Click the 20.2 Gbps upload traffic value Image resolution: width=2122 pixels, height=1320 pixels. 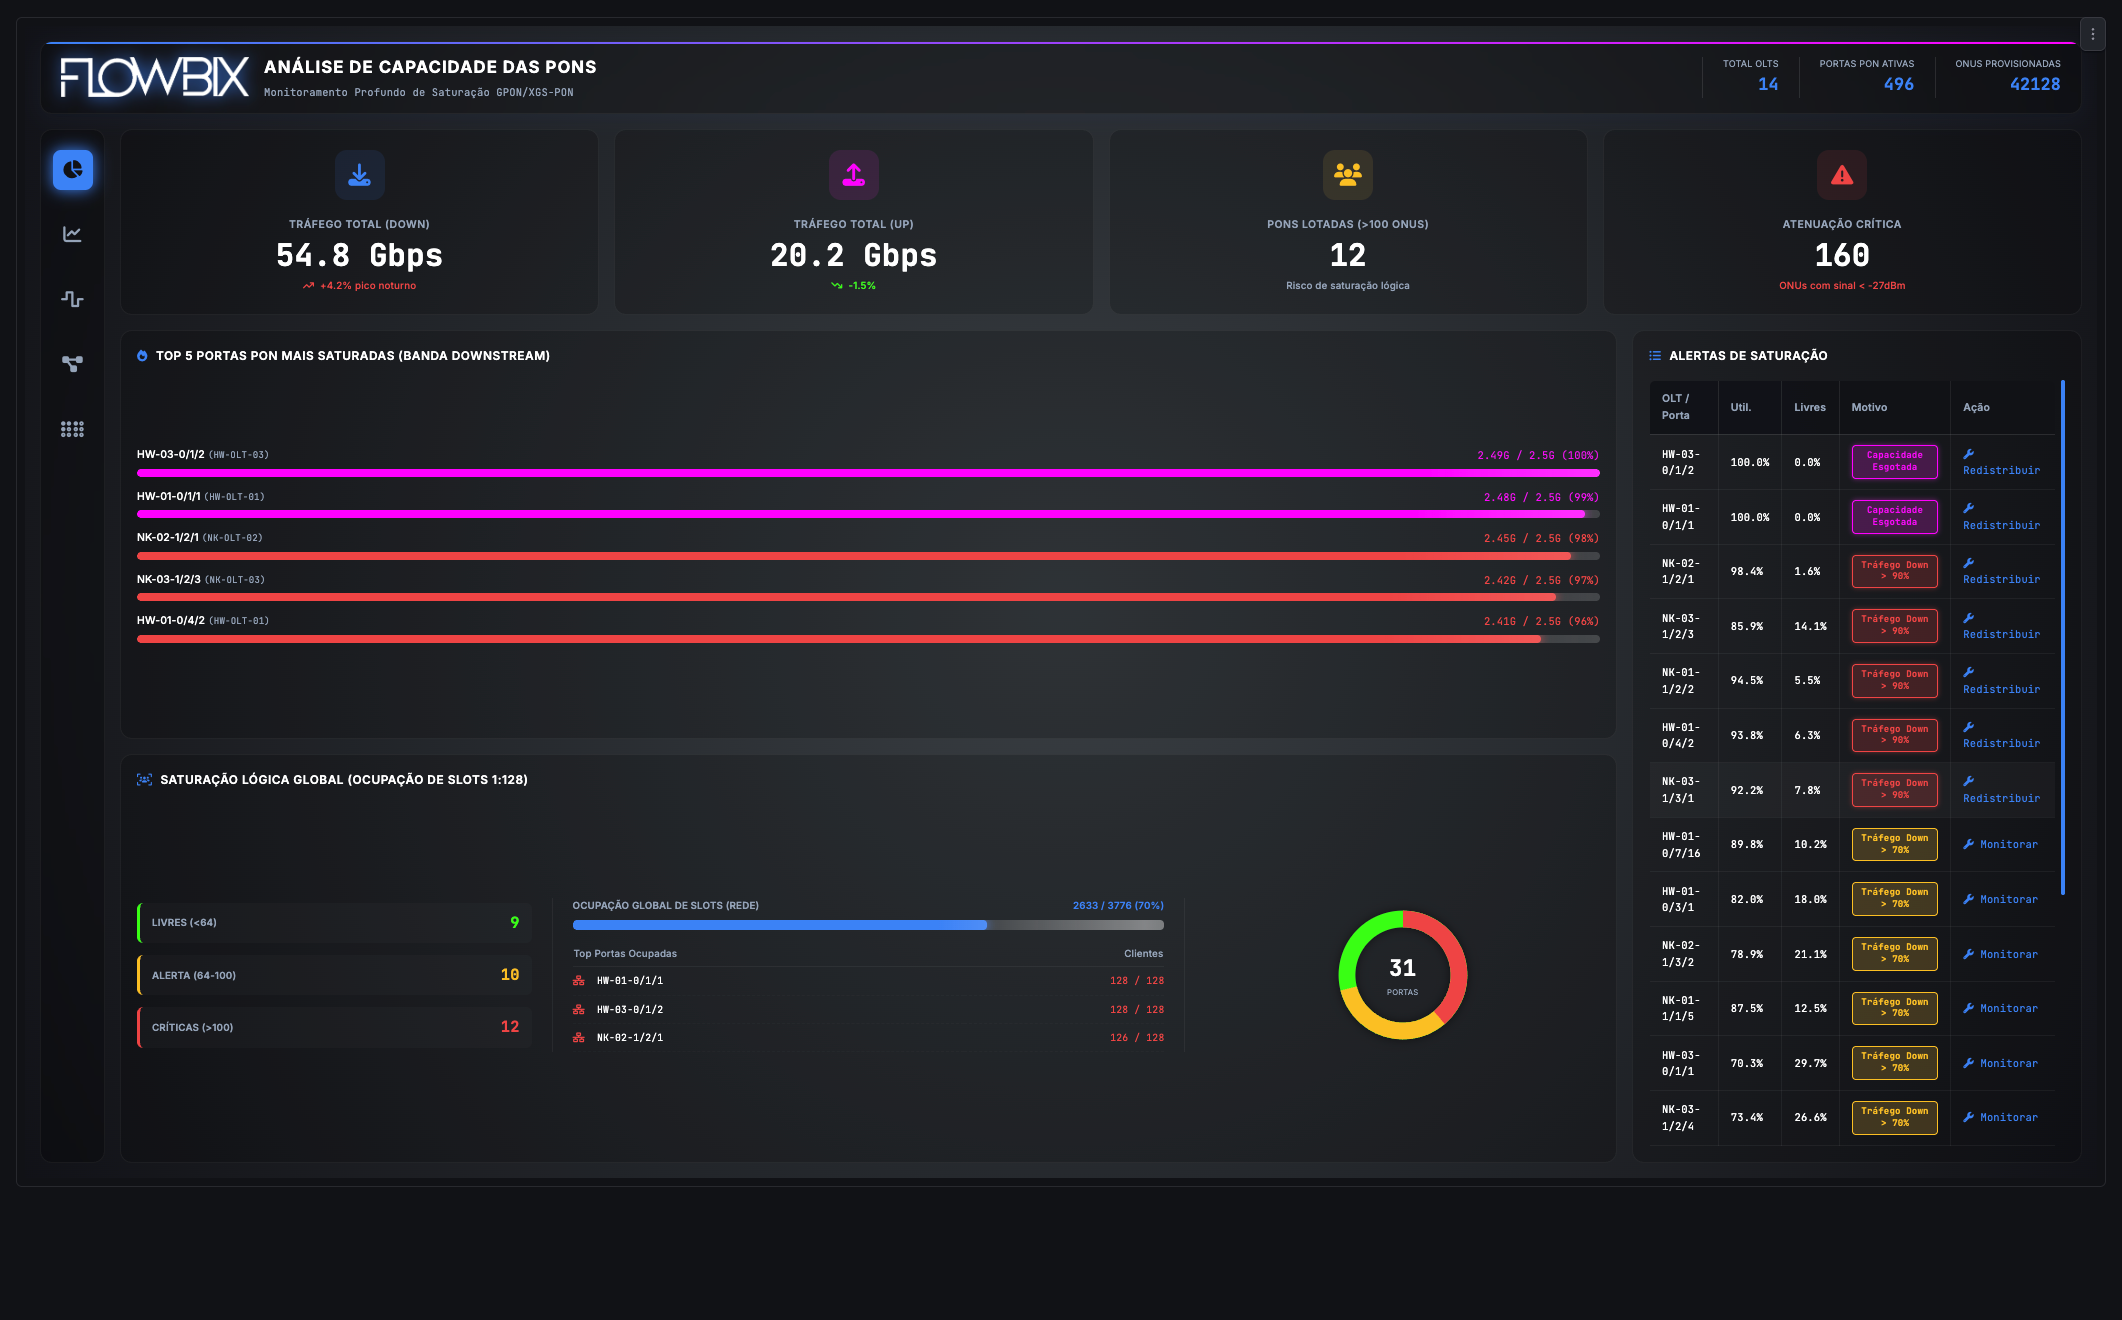(x=854, y=256)
